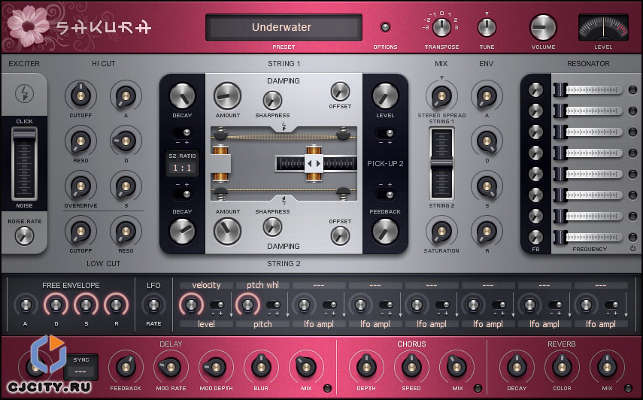Click the String 1 Decay knob

coord(182,96)
